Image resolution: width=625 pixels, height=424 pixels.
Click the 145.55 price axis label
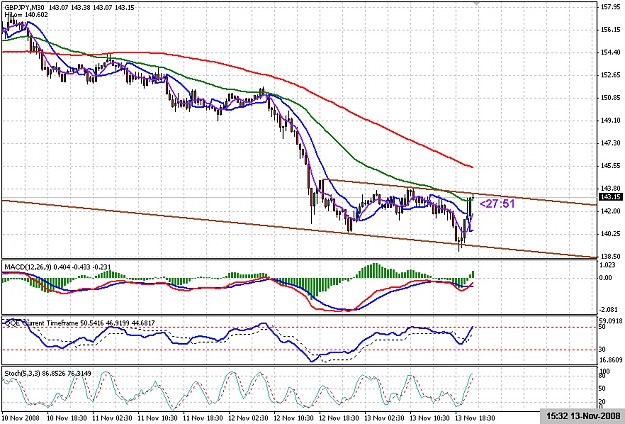(613, 165)
